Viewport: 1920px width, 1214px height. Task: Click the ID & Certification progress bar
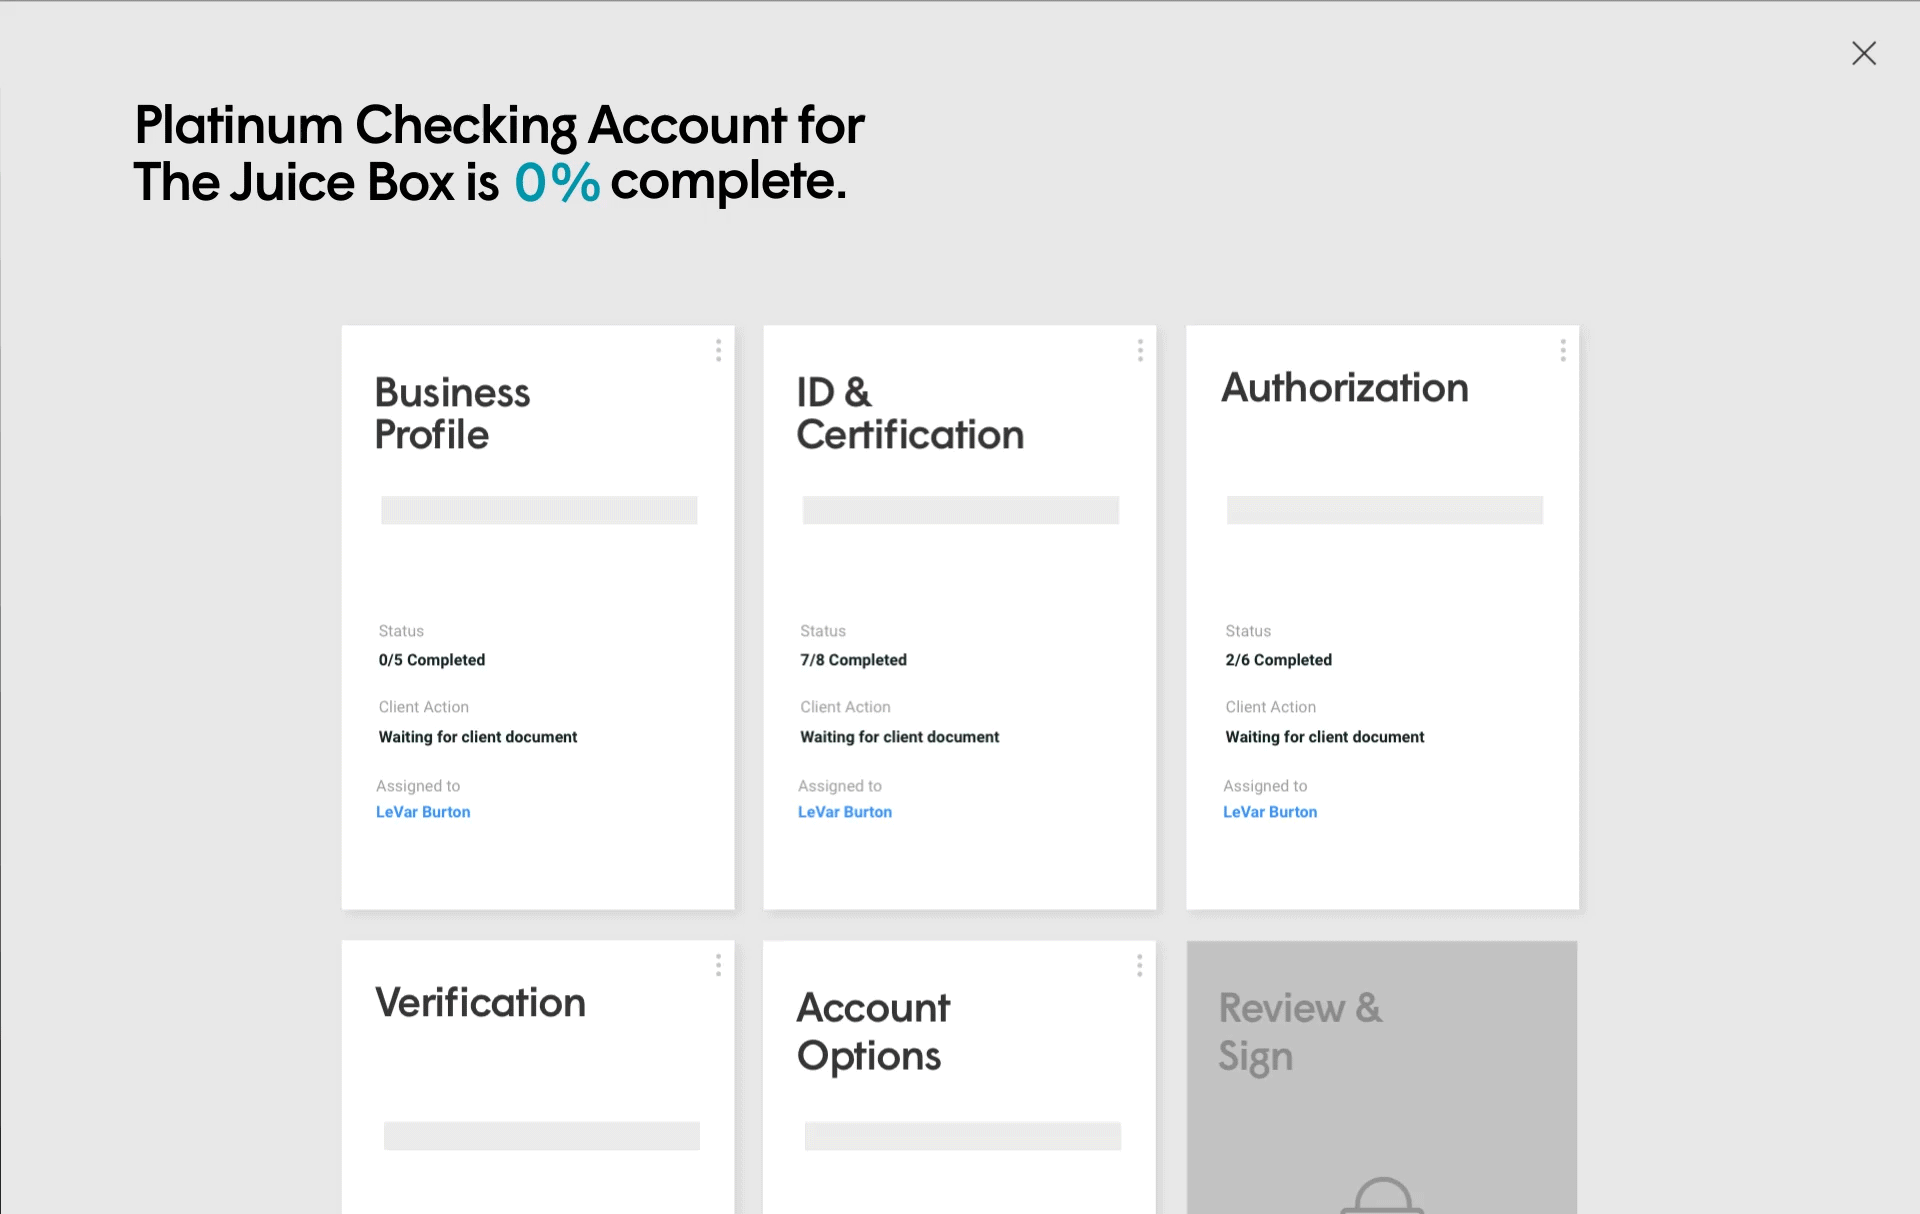[961, 510]
